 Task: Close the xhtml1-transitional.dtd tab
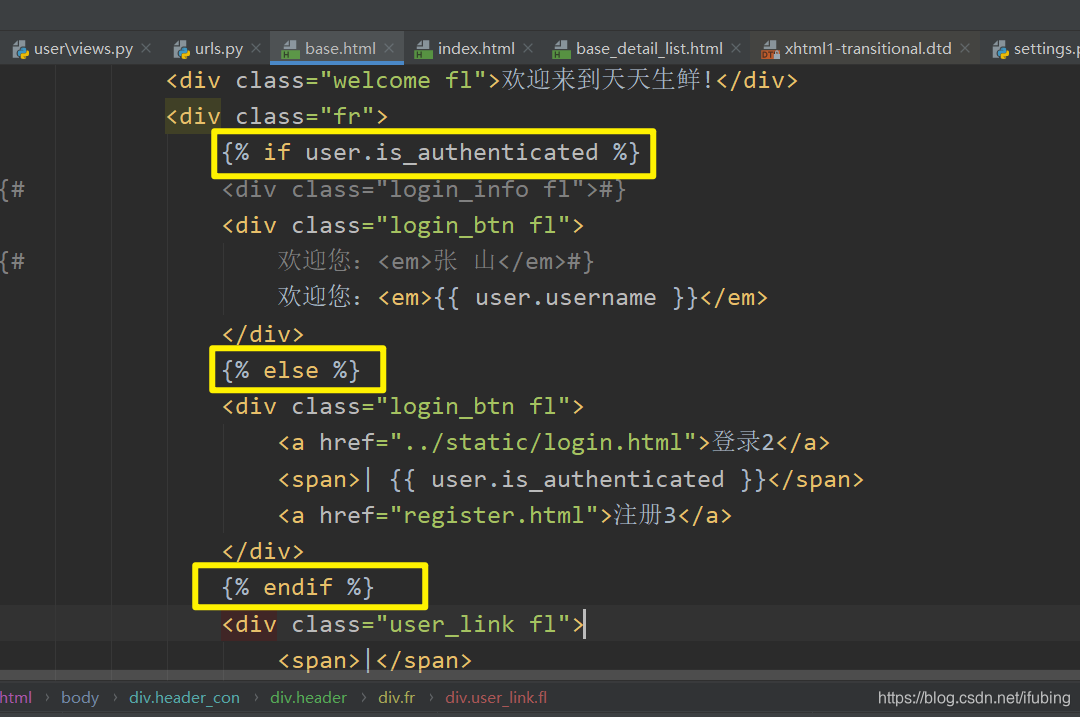[965, 48]
